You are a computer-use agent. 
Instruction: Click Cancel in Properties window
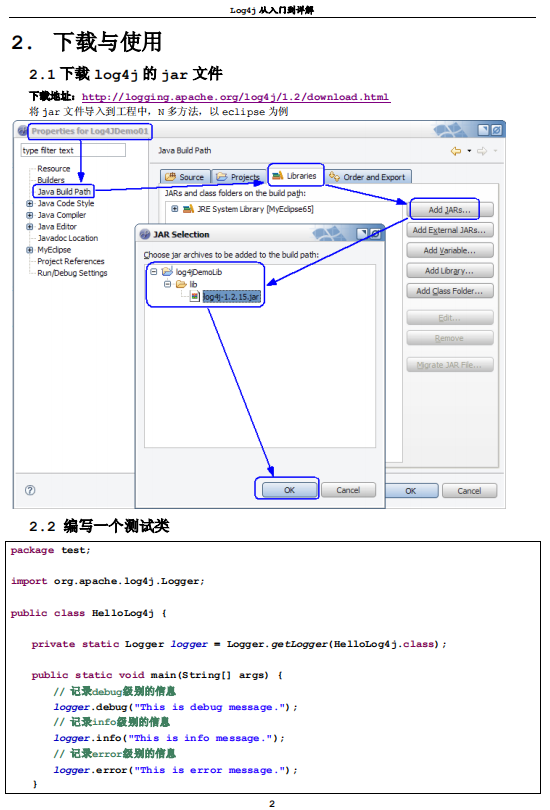click(x=469, y=491)
